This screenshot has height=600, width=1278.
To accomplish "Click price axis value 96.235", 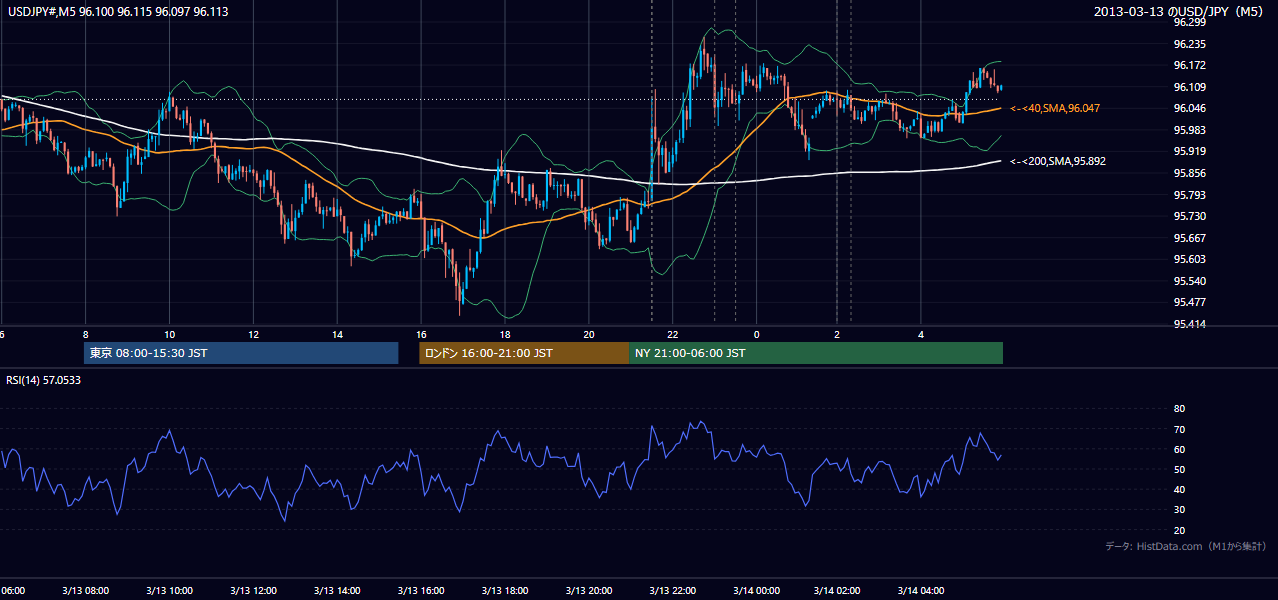I will (1189, 44).
